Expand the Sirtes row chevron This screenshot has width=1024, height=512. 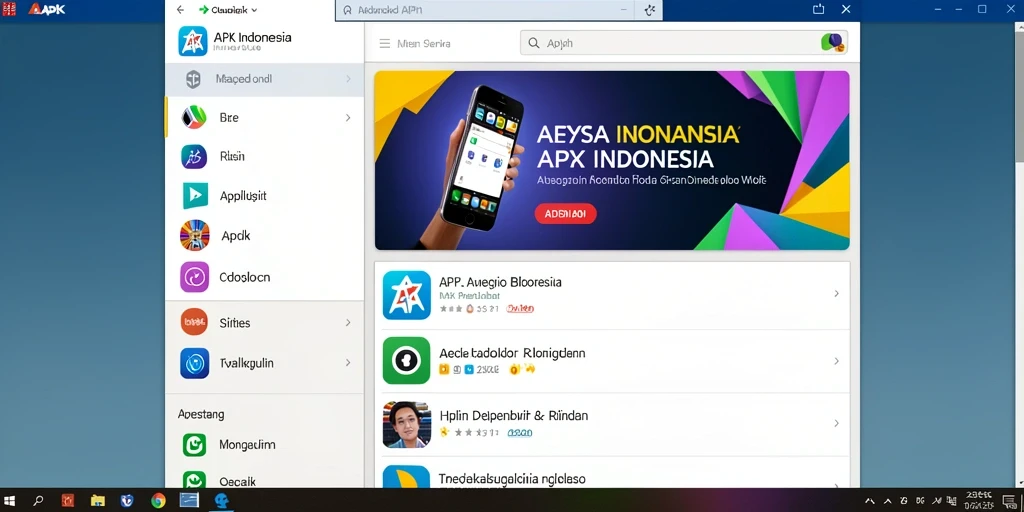[348, 323]
